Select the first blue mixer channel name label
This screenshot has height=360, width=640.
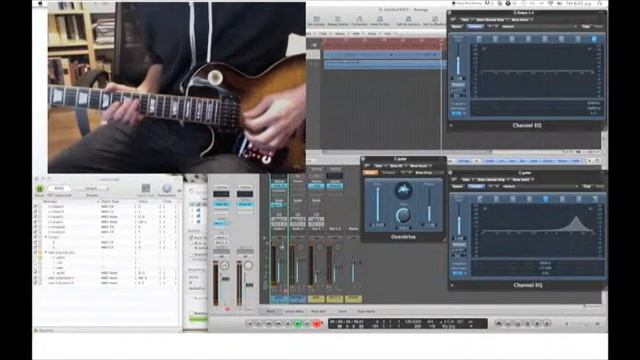click(279, 299)
